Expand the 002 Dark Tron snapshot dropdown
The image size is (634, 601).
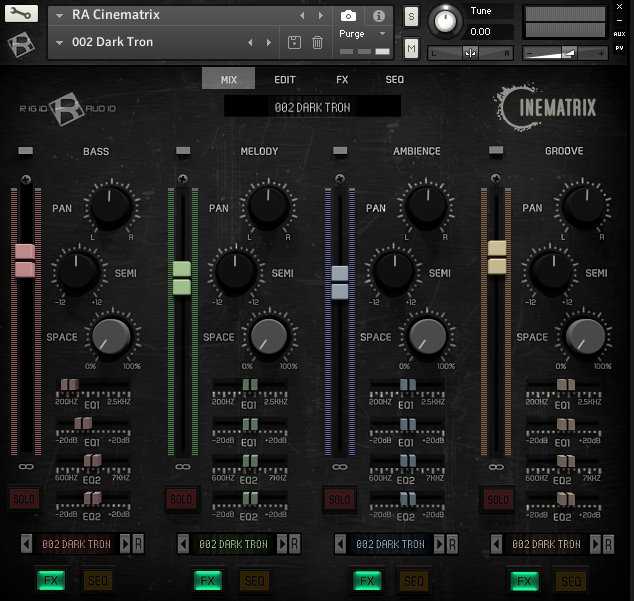tap(60, 42)
